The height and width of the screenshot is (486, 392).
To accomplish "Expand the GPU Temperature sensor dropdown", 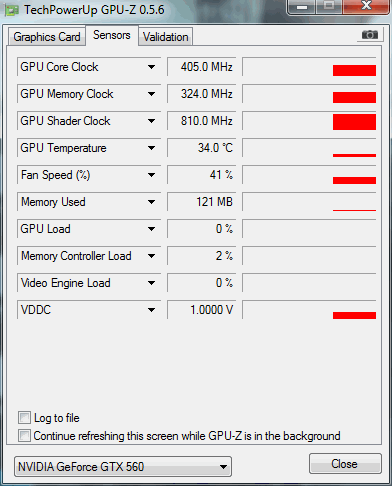I will 151,148.
